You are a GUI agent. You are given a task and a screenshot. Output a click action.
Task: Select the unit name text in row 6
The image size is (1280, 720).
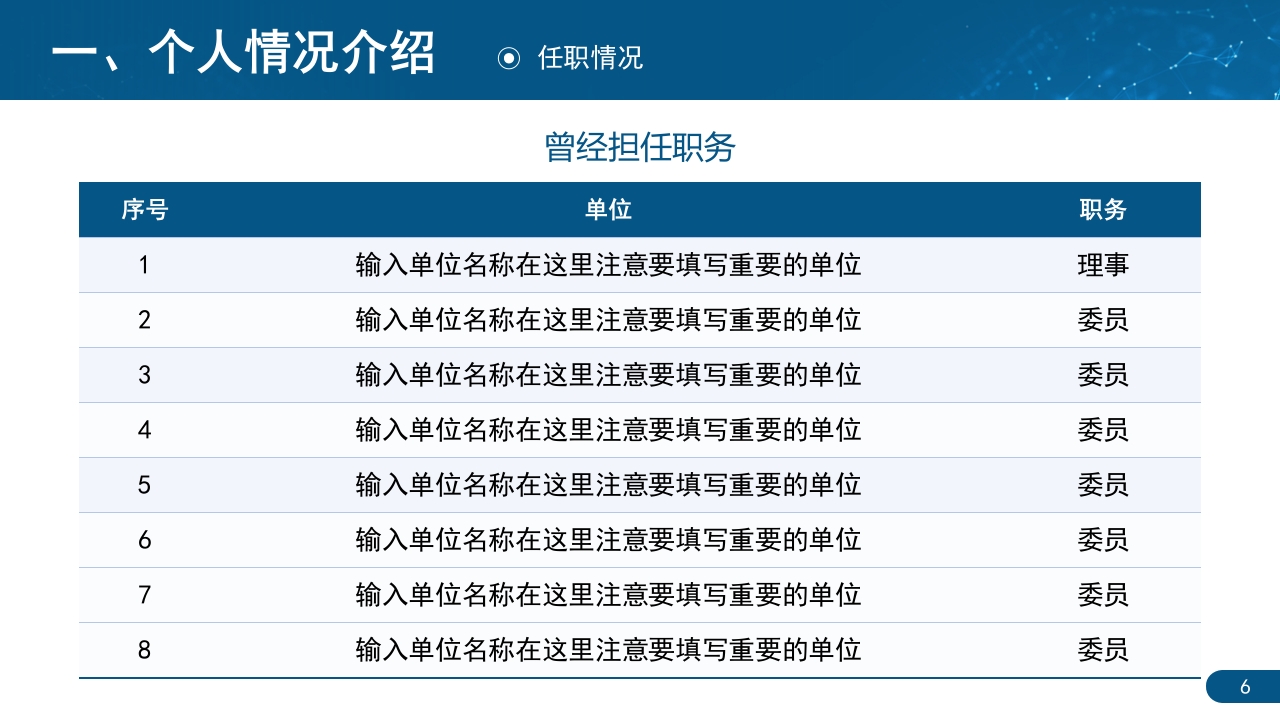pos(608,540)
